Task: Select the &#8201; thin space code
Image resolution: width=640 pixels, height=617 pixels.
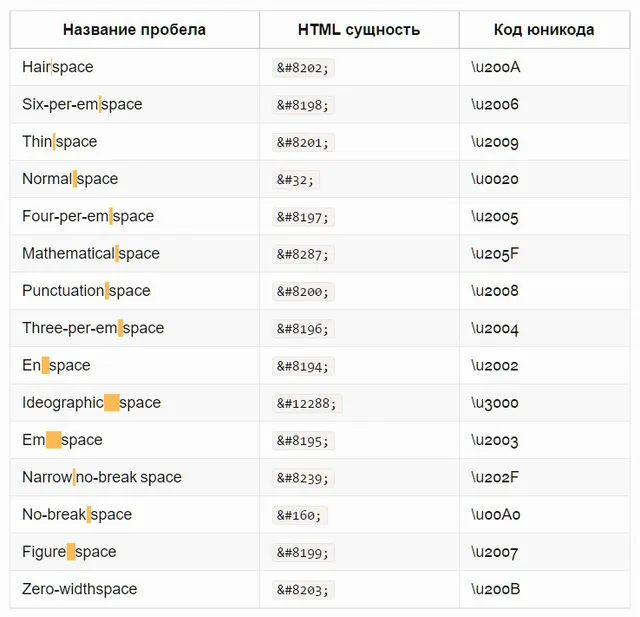Action: [303, 142]
